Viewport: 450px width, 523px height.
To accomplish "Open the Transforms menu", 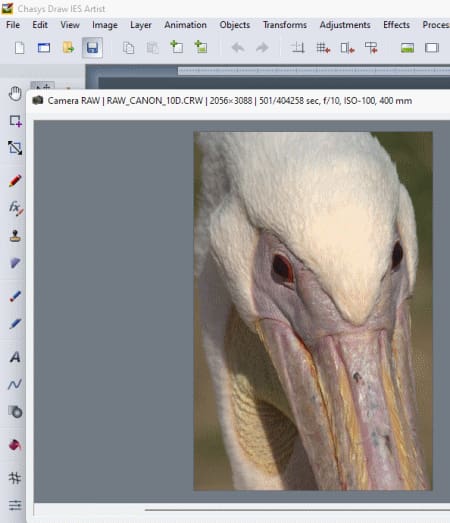I will (285, 25).
